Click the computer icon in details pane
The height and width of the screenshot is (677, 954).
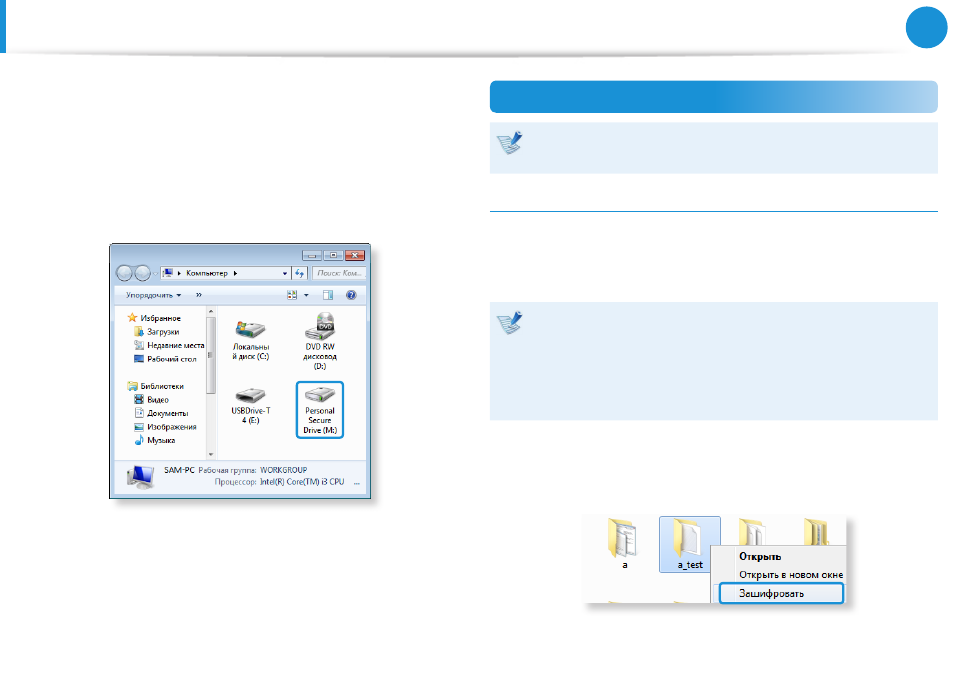click(x=141, y=477)
